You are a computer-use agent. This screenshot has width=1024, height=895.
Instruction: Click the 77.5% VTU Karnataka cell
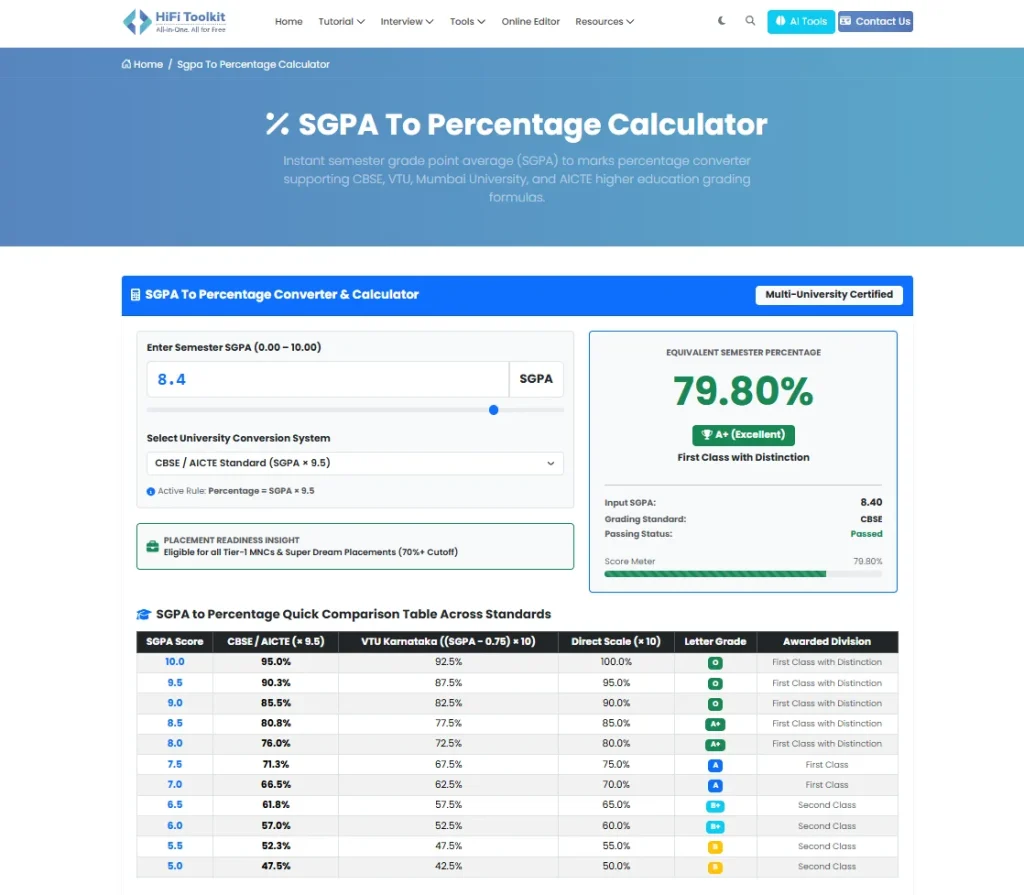[x=448, y=723]
